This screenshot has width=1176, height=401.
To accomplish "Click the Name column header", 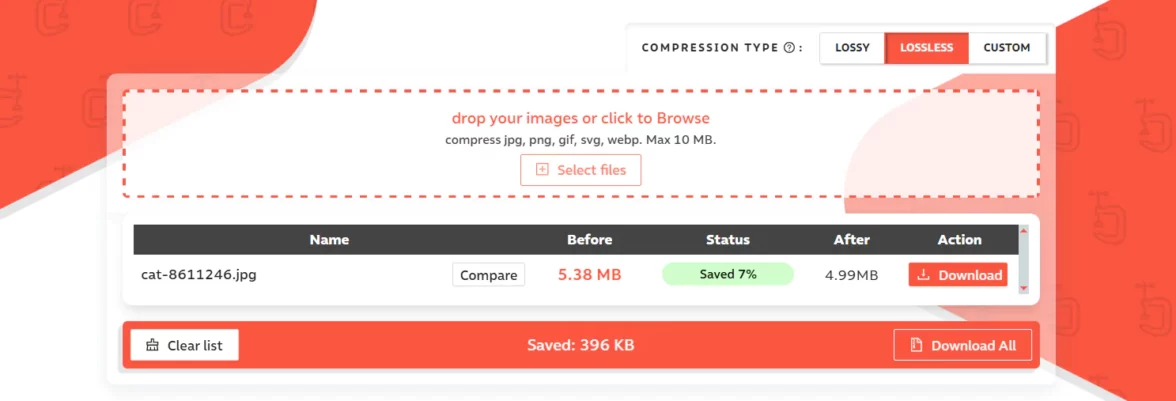I will 329,240.
